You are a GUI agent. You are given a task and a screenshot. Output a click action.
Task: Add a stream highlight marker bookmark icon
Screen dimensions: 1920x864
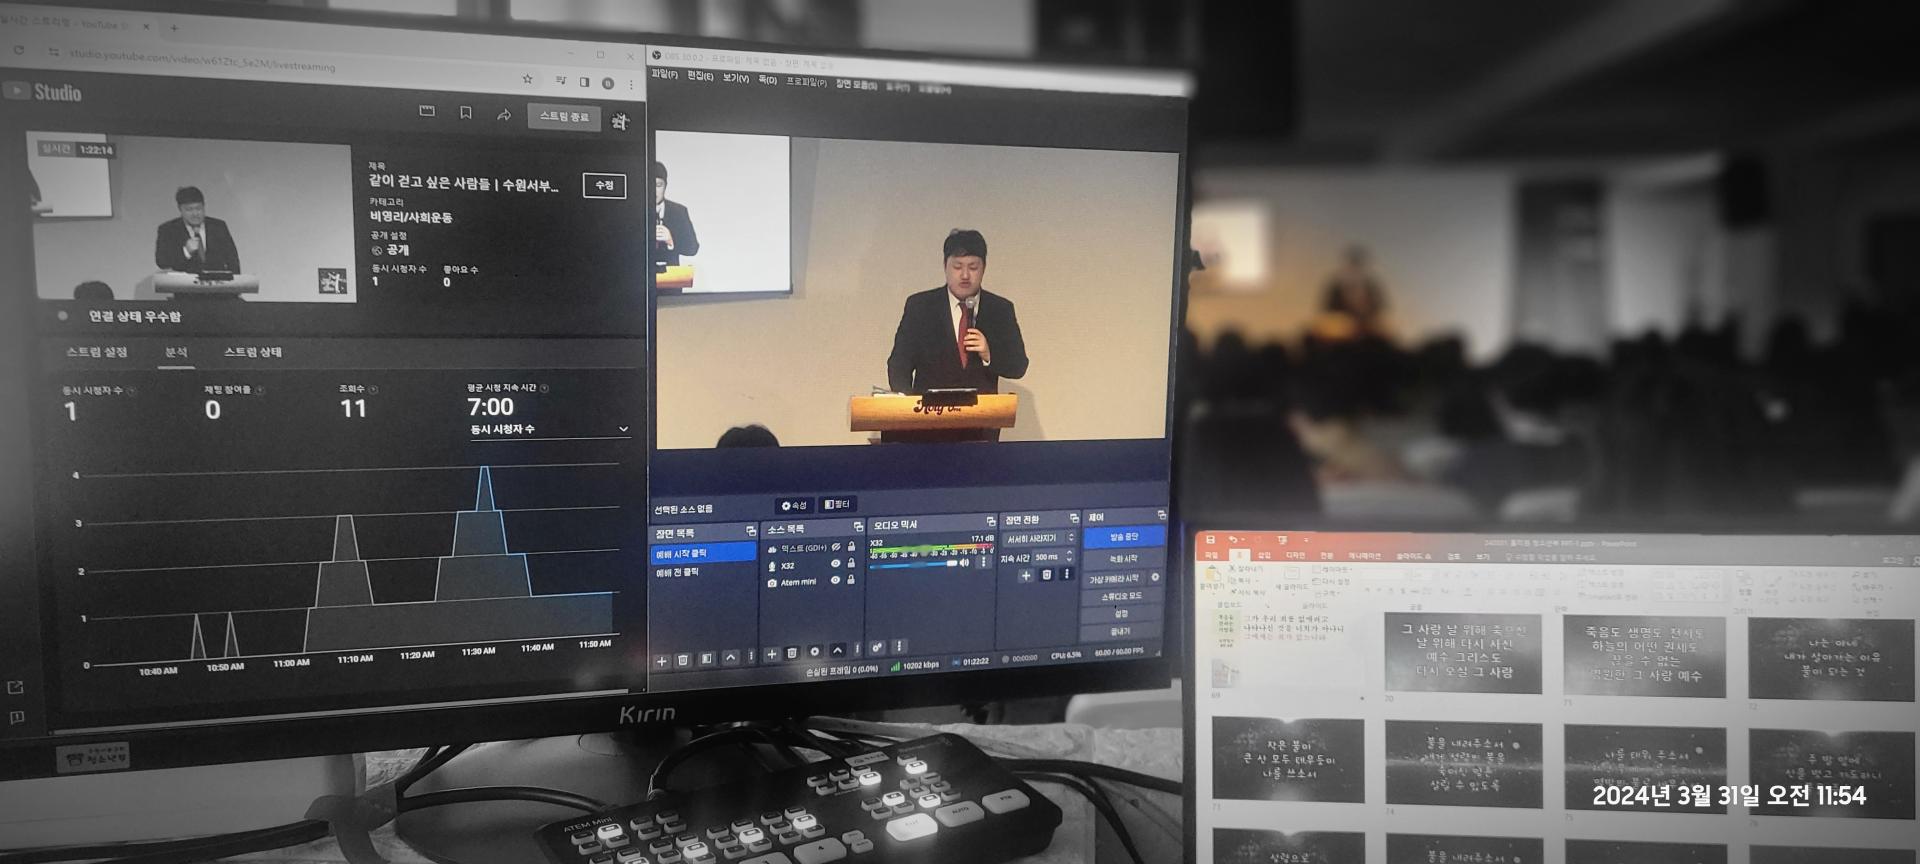click(x=466, y=113)
